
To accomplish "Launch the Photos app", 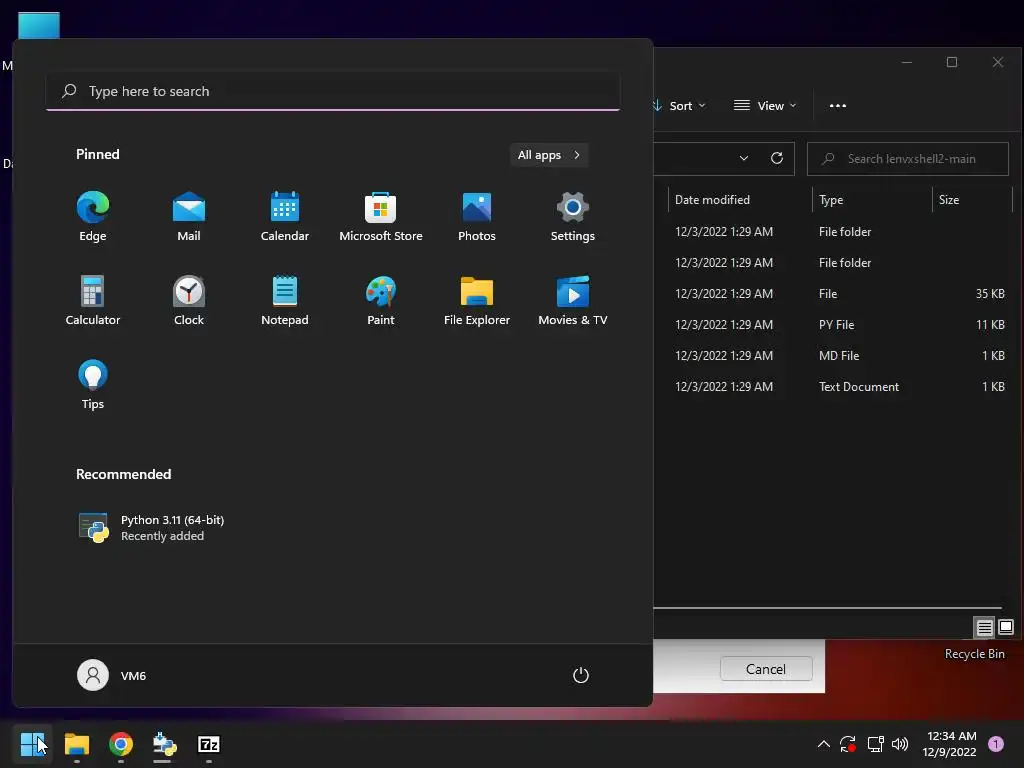I will [x=477, y=217].
